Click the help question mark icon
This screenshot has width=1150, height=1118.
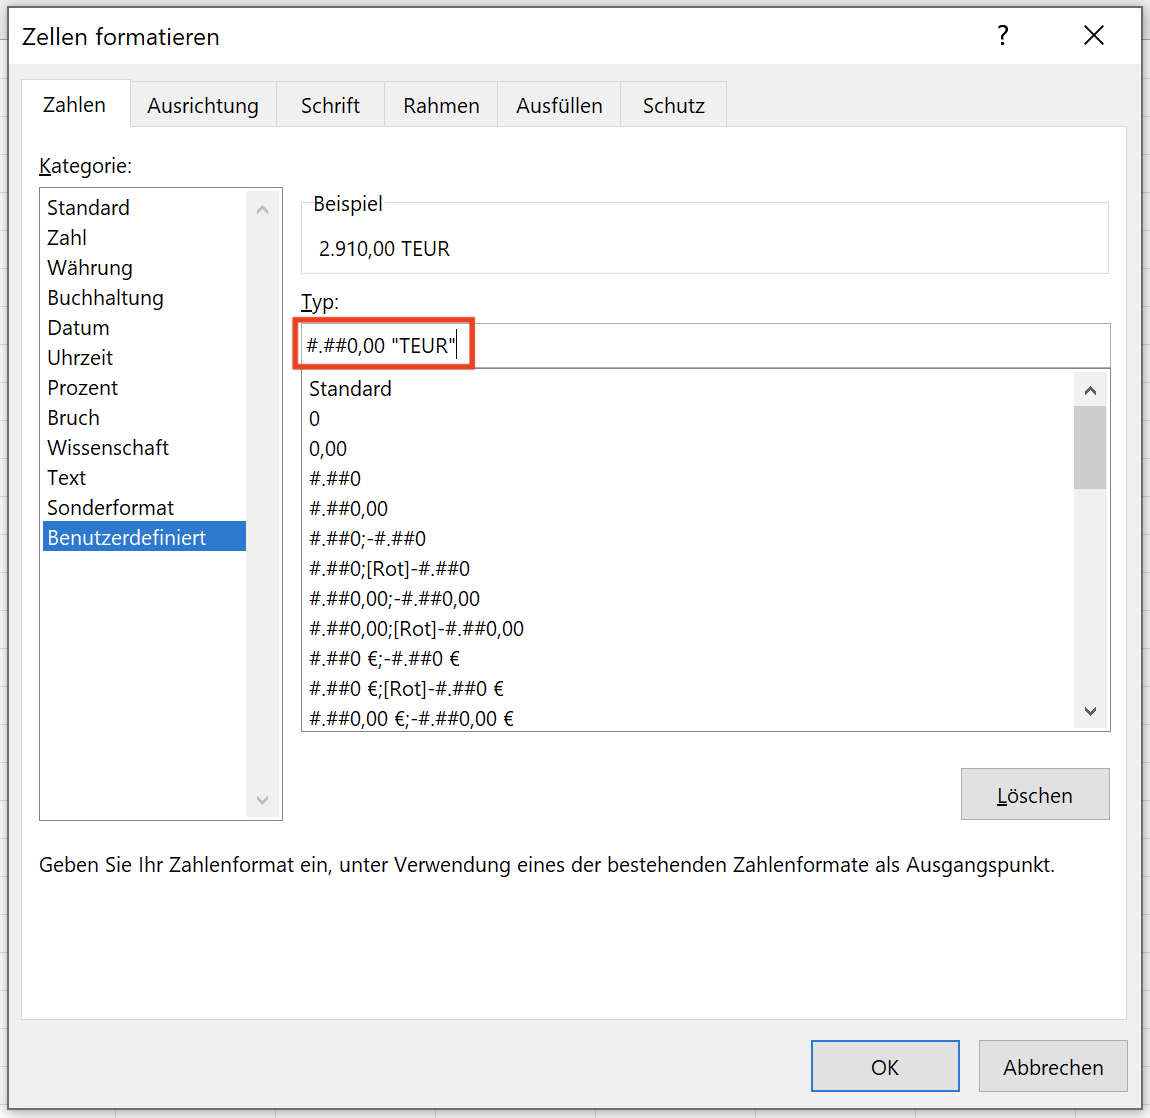coord(1002,36)
